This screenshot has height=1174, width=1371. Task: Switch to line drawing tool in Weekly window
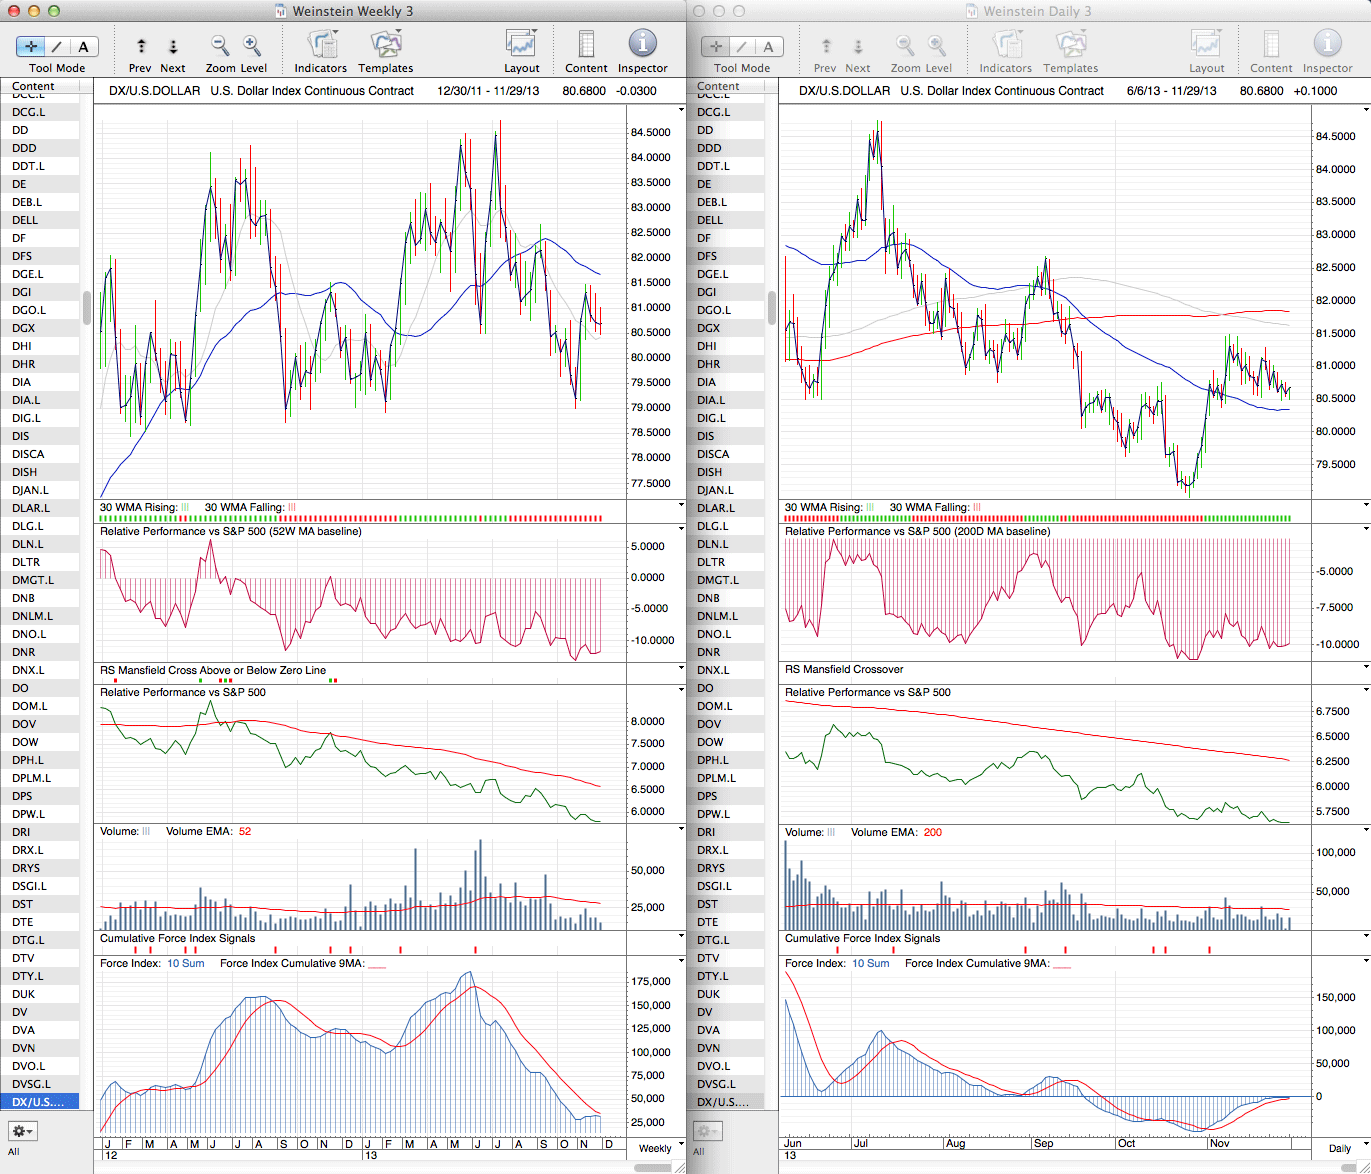click(57, 46)
